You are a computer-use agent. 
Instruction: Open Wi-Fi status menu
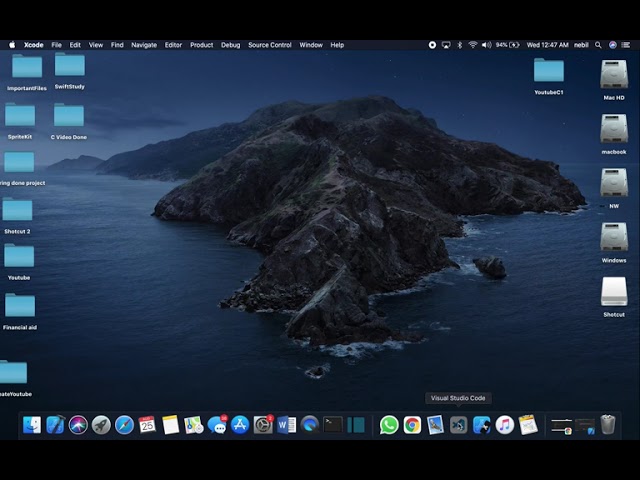coord(473,45)
